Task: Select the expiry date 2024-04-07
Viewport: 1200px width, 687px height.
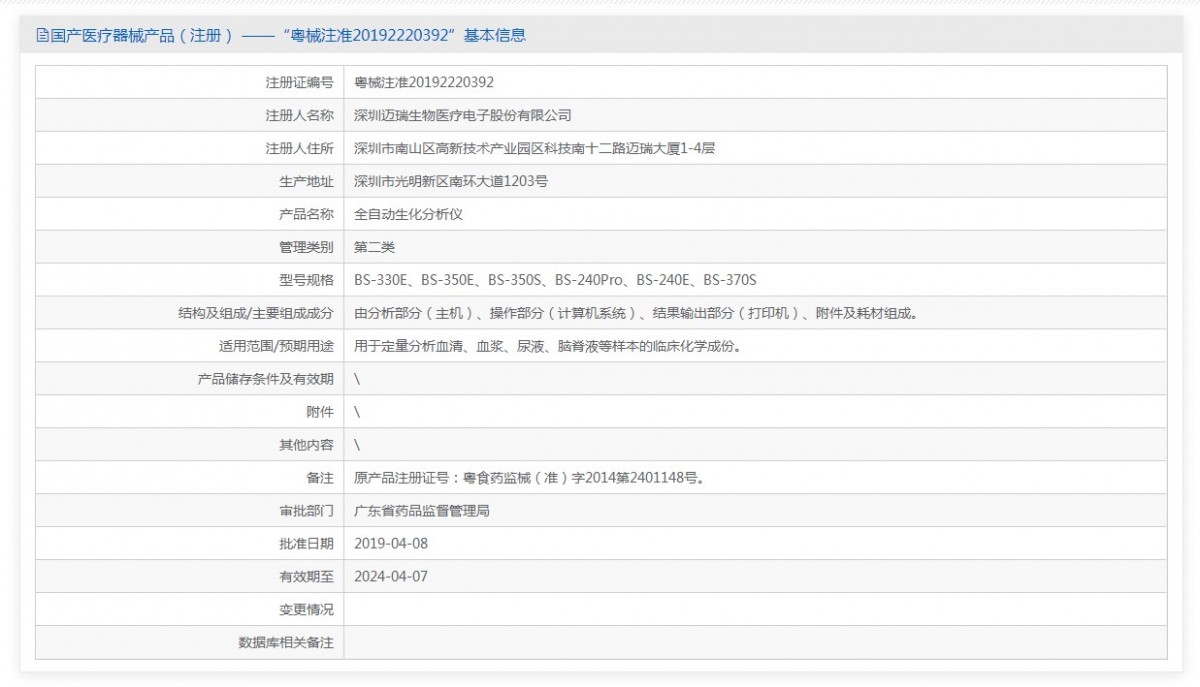Action: coord(391,577)
